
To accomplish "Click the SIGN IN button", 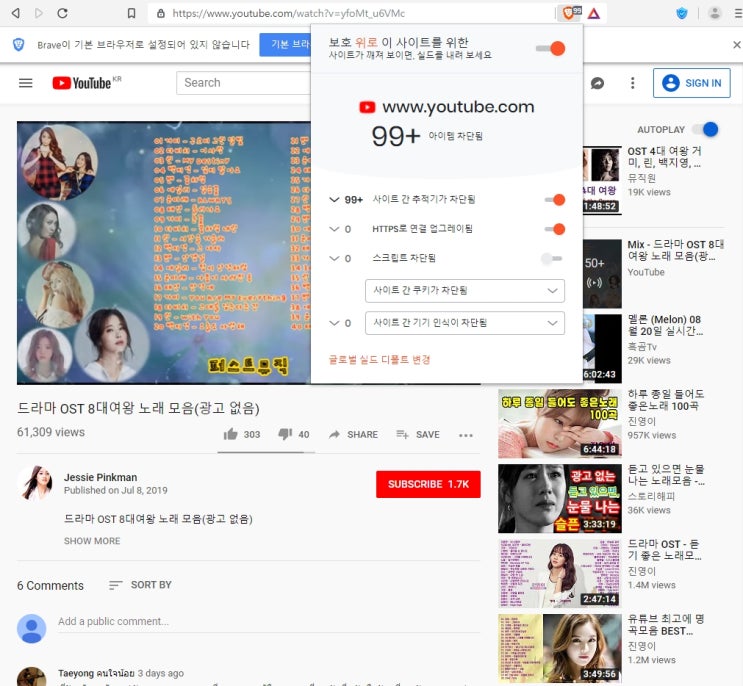I will [691, 83].
